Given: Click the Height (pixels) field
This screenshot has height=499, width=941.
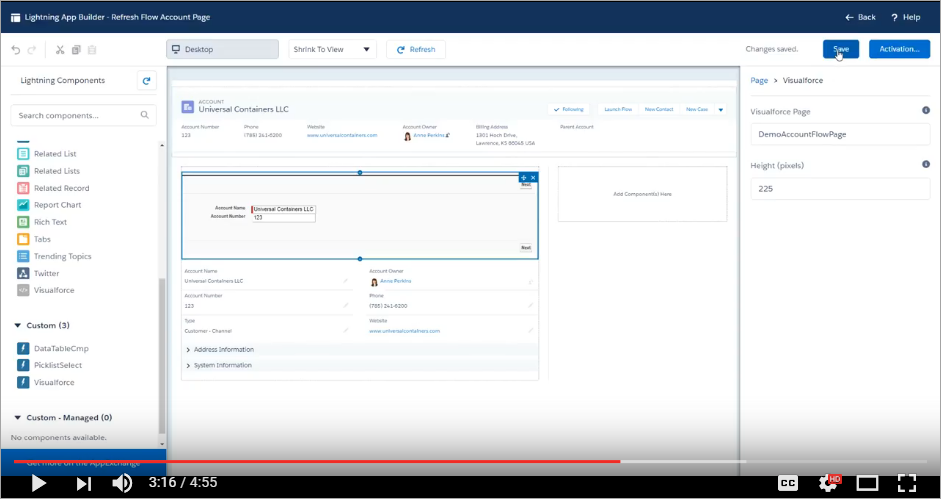Looking at the screenshot, I should click(x=840, y=189).
